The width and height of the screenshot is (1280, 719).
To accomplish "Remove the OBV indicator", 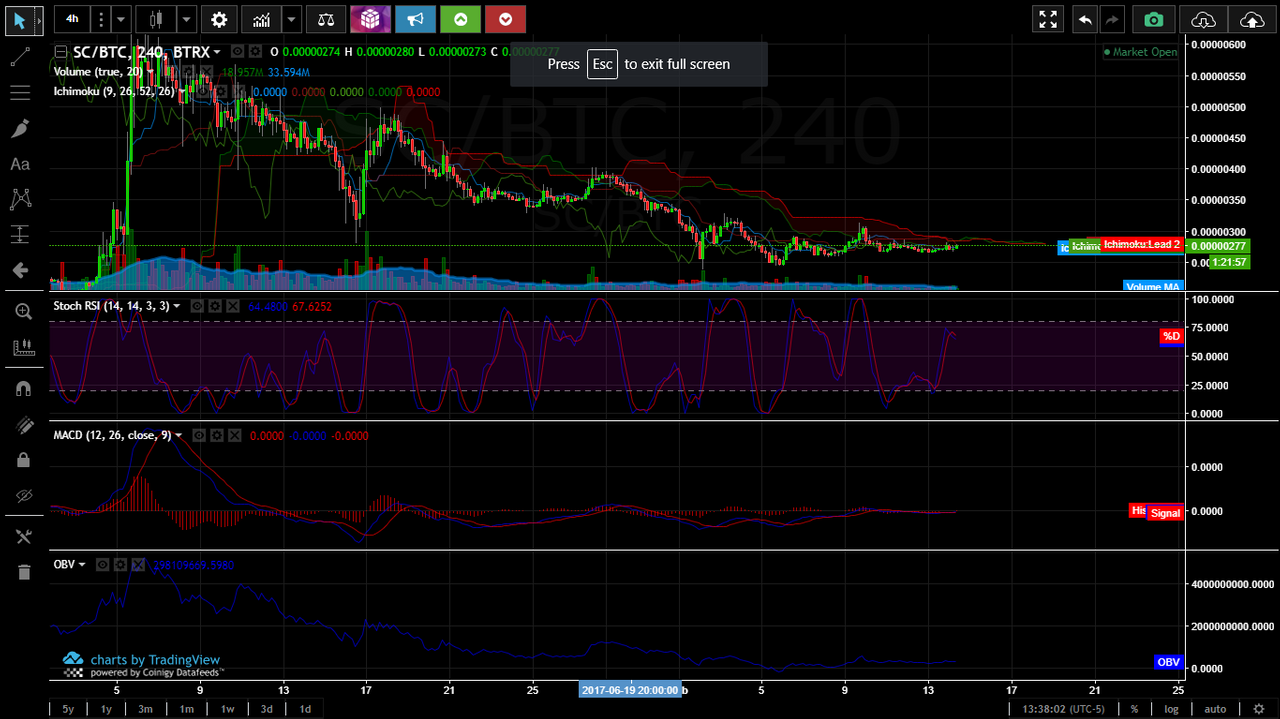I will coord(138,565).
